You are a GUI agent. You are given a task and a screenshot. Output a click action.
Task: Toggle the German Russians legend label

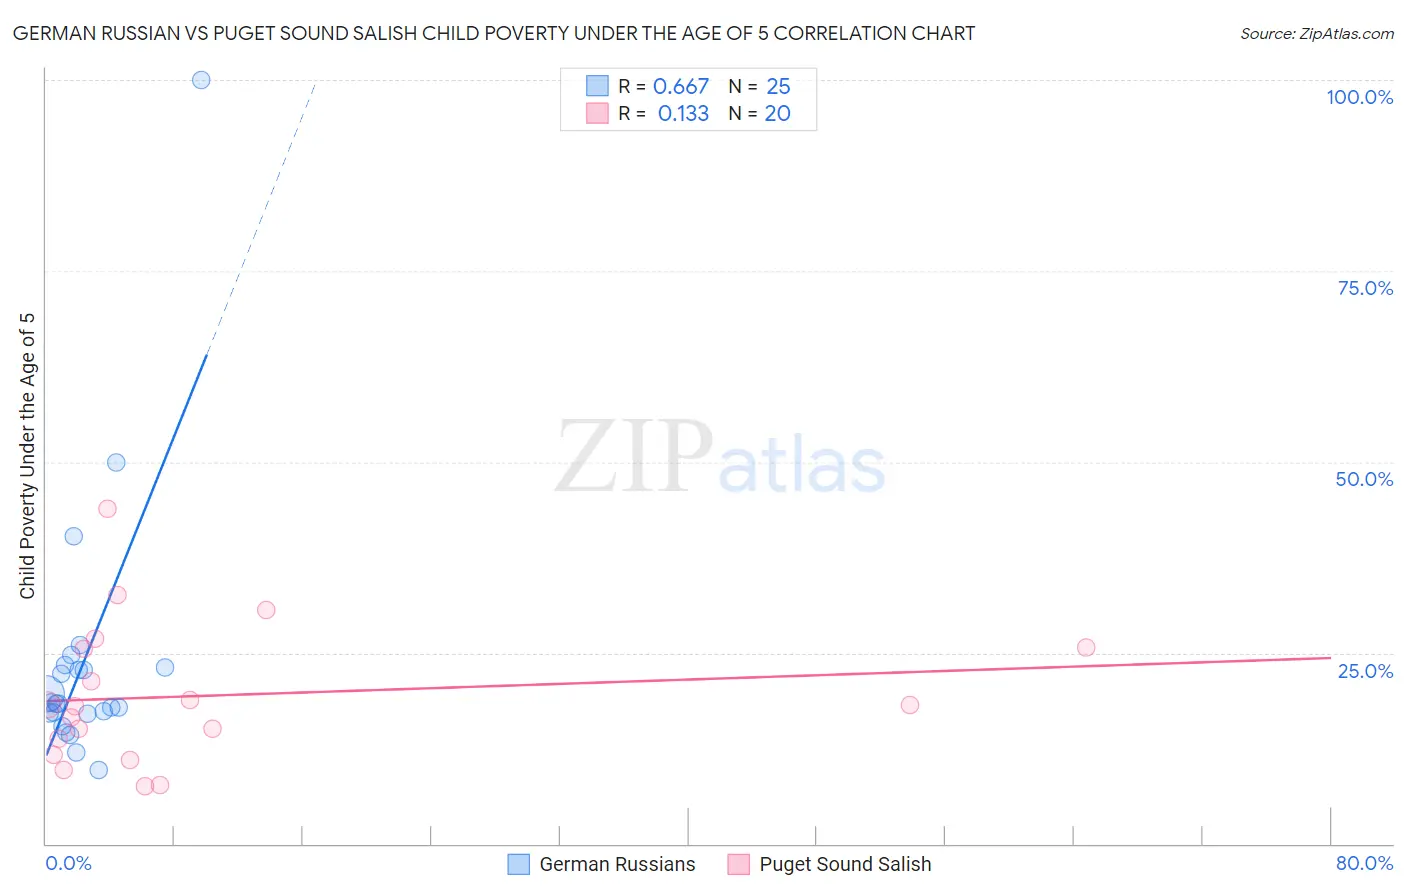(x=617, y=864)
